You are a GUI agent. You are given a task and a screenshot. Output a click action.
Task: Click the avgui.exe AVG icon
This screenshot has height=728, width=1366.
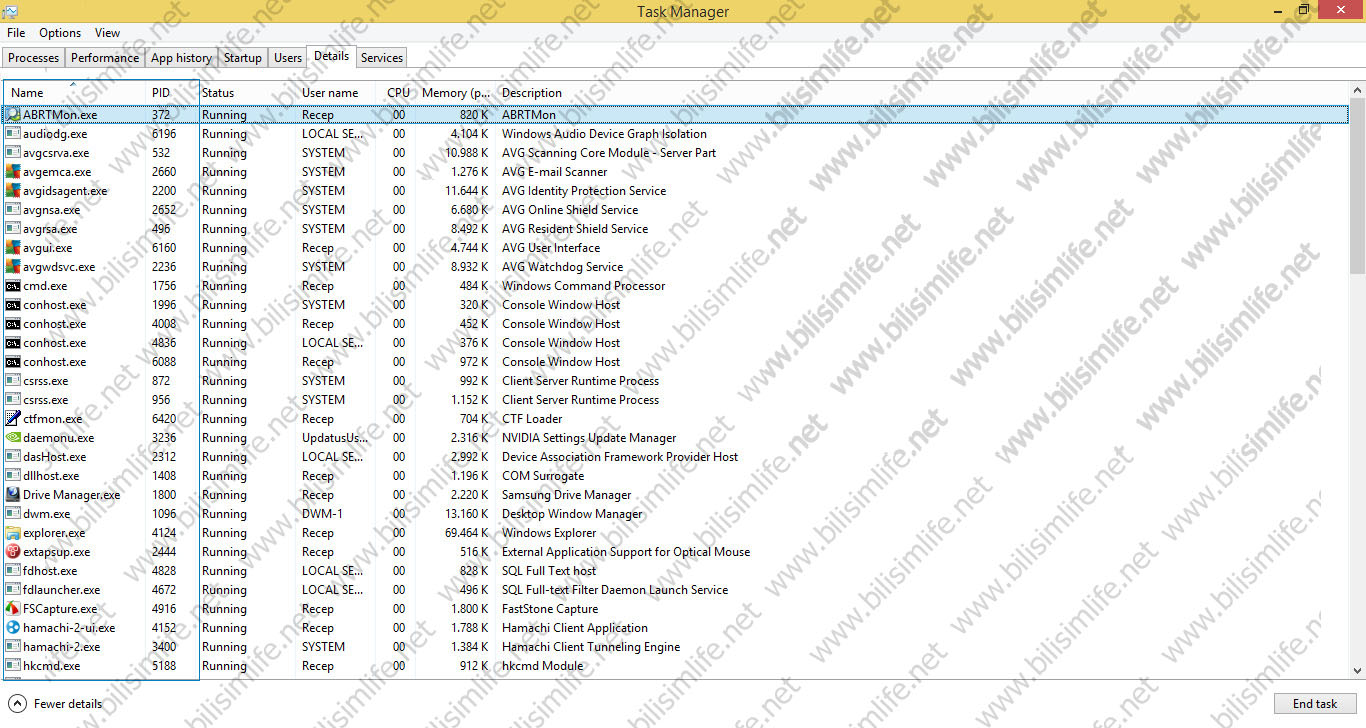[13, 248]
